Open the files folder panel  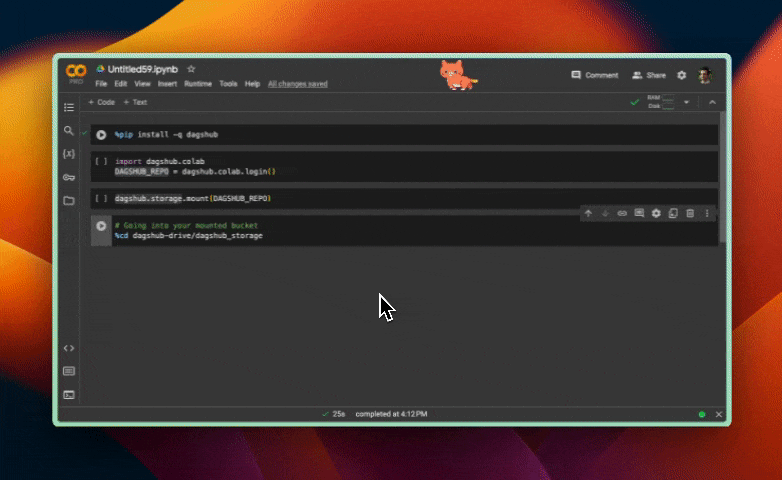[x=69, y=201]
